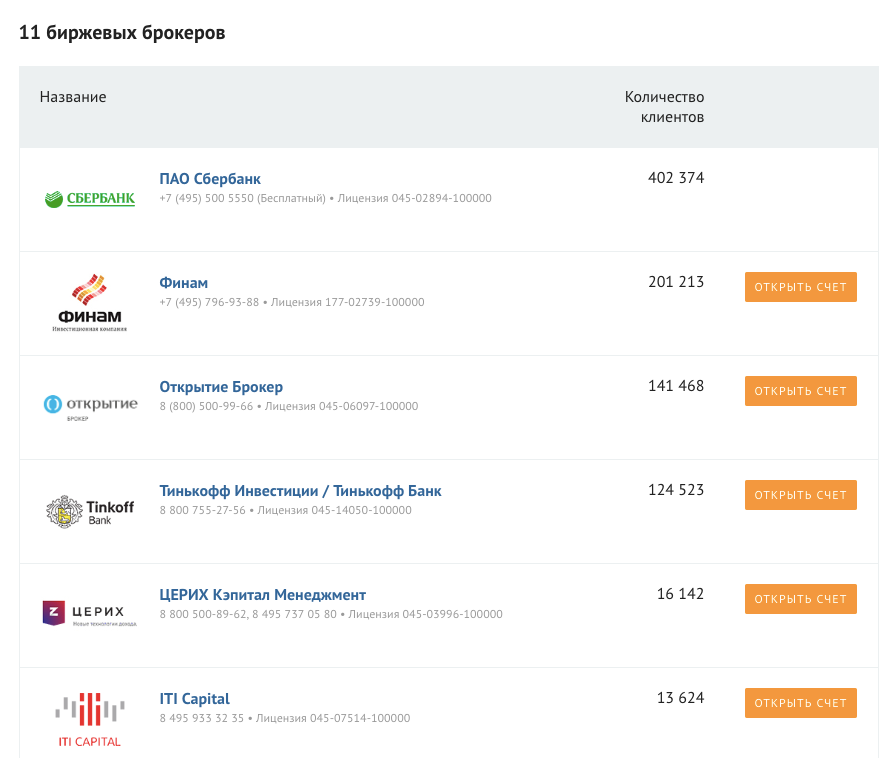Click the 11 биржевых брокеров heading

pos(122,33)
